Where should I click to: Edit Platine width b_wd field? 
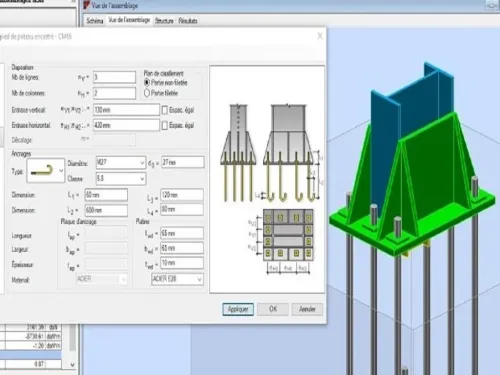182,248
